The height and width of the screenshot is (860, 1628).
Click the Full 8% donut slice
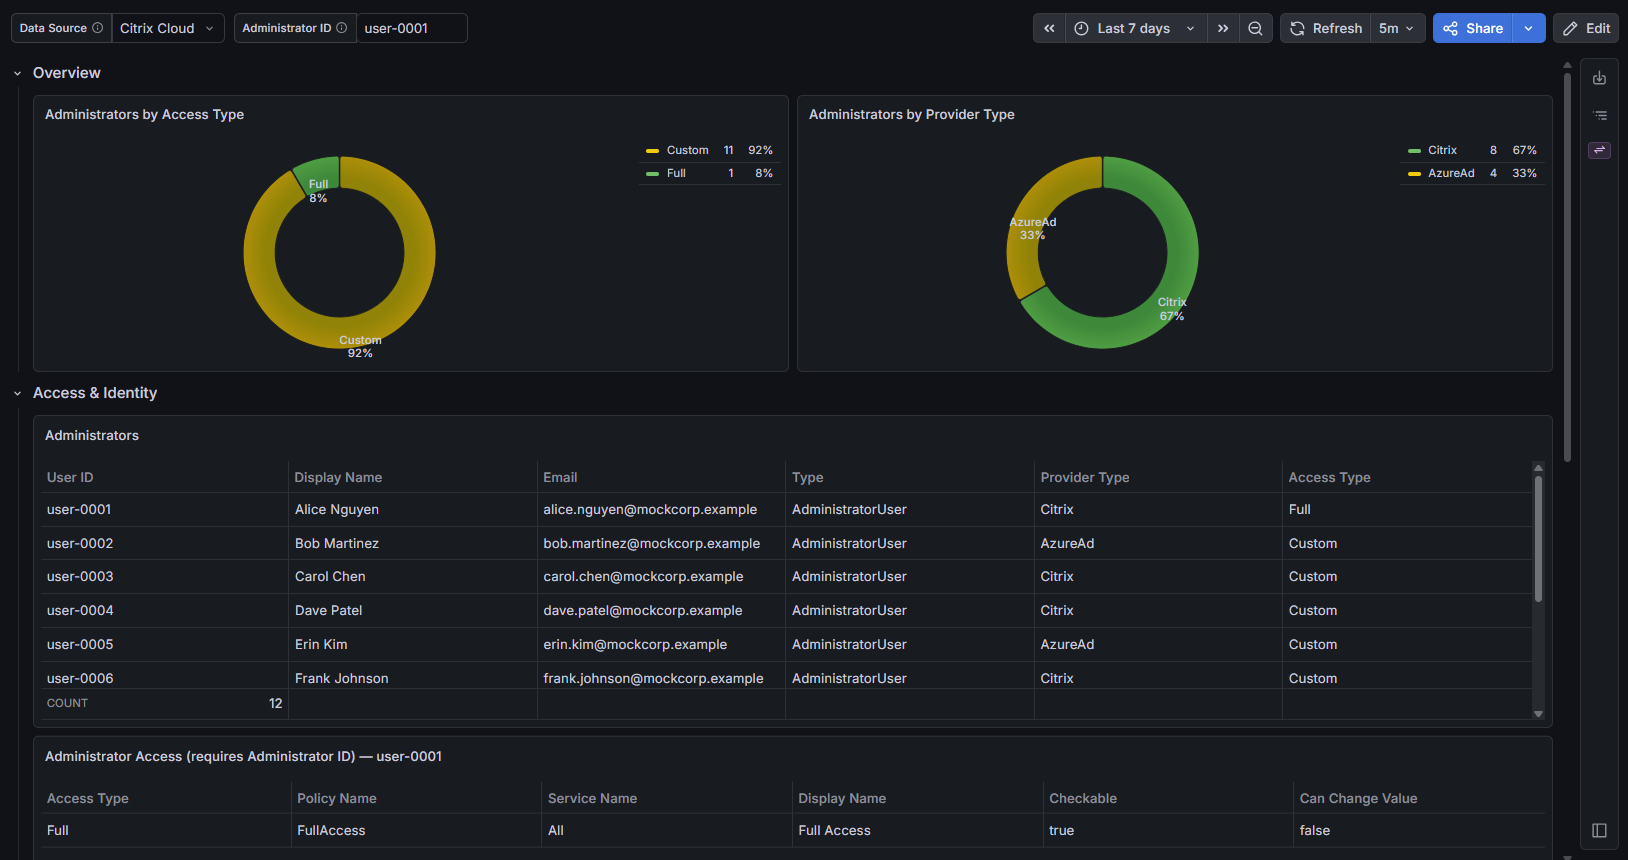319,173
